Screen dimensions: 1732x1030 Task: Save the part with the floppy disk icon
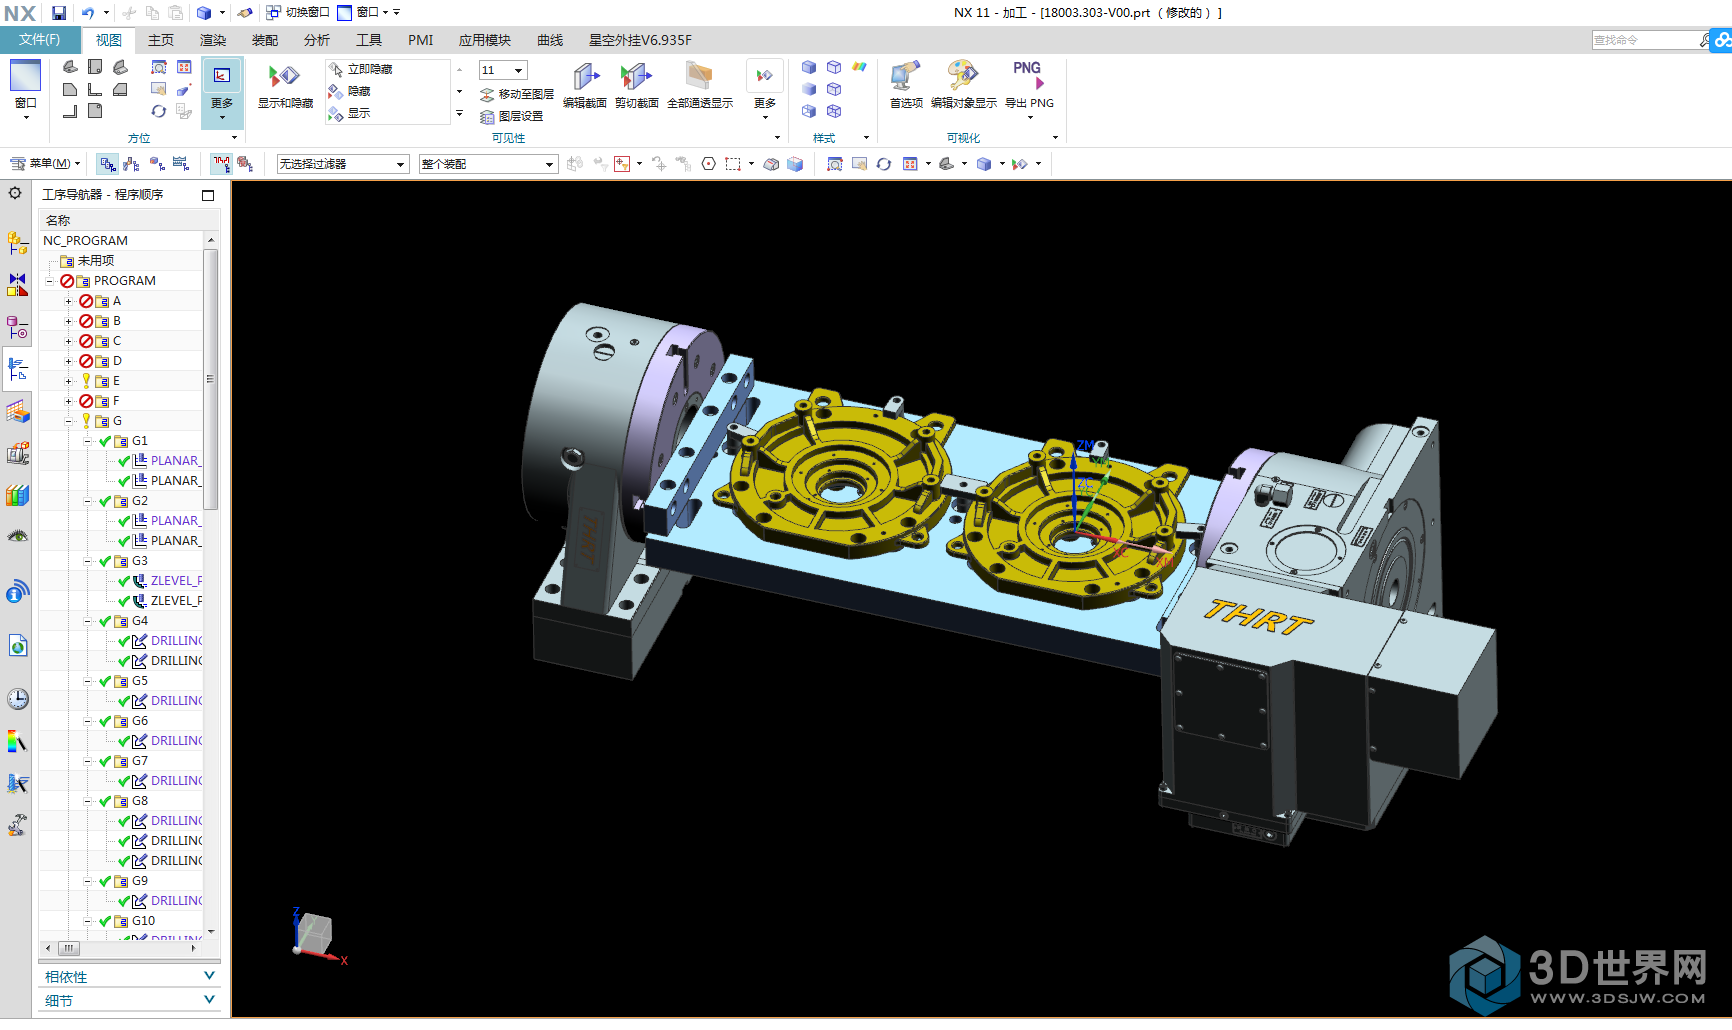59,13
